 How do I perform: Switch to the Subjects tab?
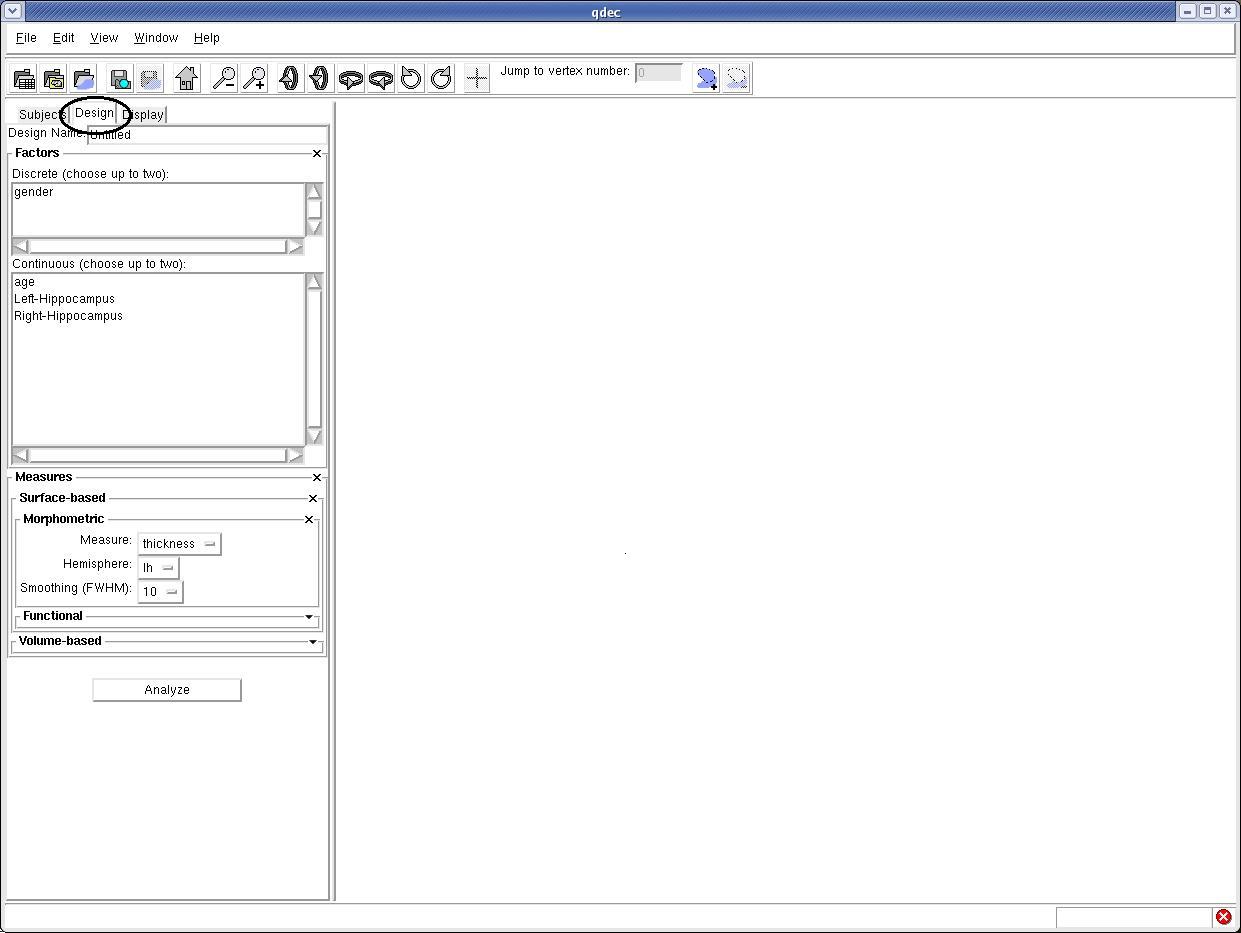coord(40,115)
